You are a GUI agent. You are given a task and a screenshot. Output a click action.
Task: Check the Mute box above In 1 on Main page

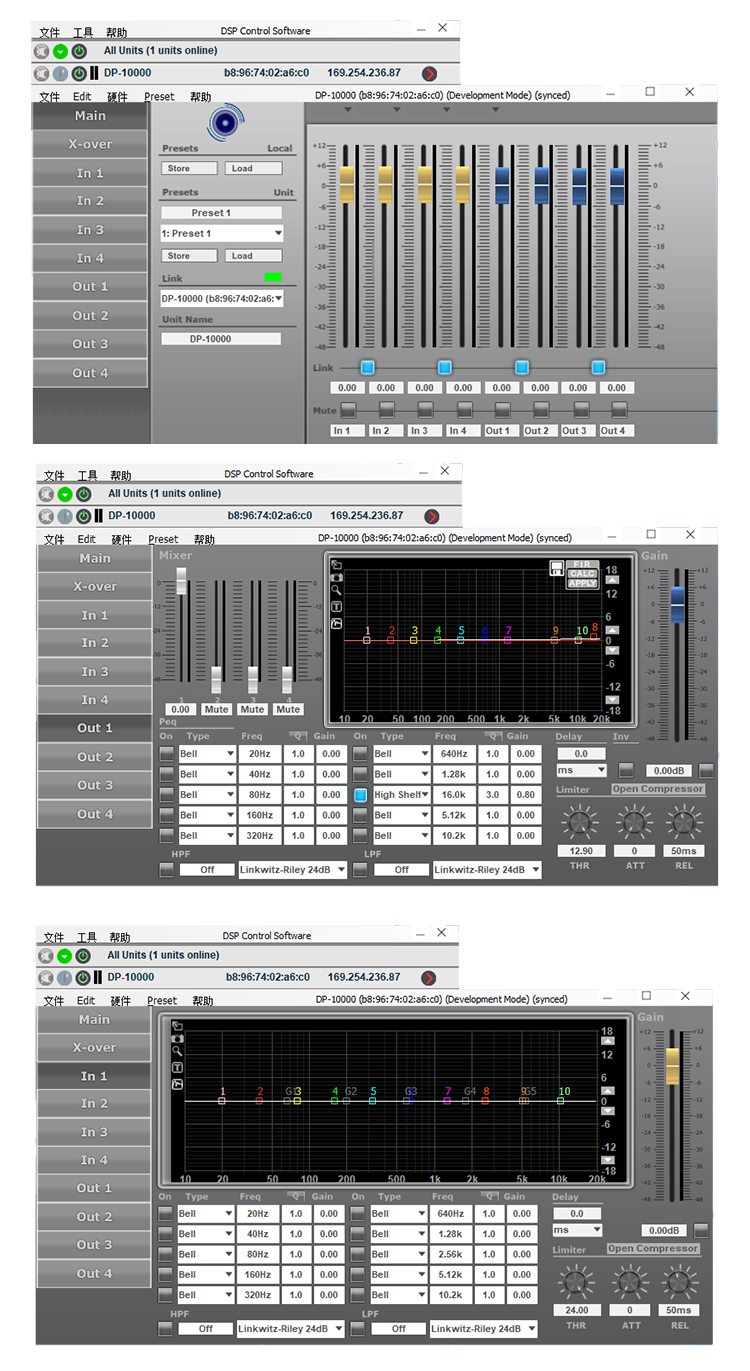(x=348, y=409)
